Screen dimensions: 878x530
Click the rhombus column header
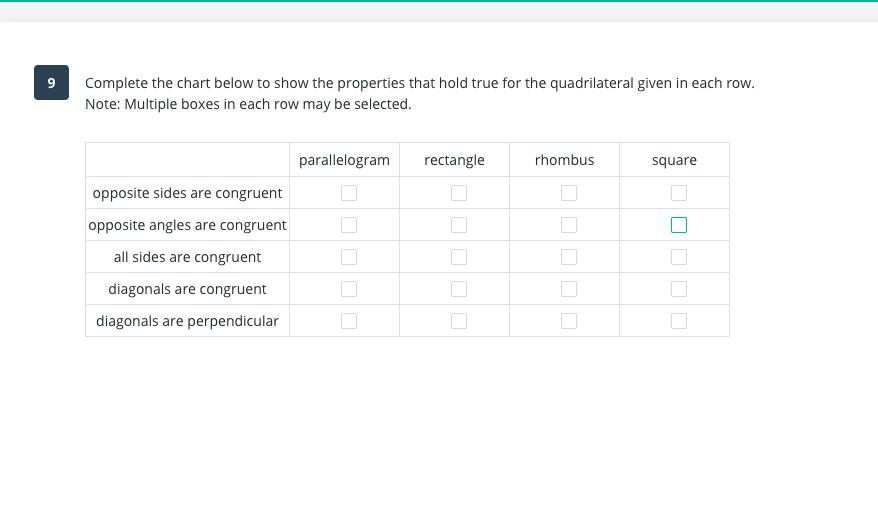[564, 160]
